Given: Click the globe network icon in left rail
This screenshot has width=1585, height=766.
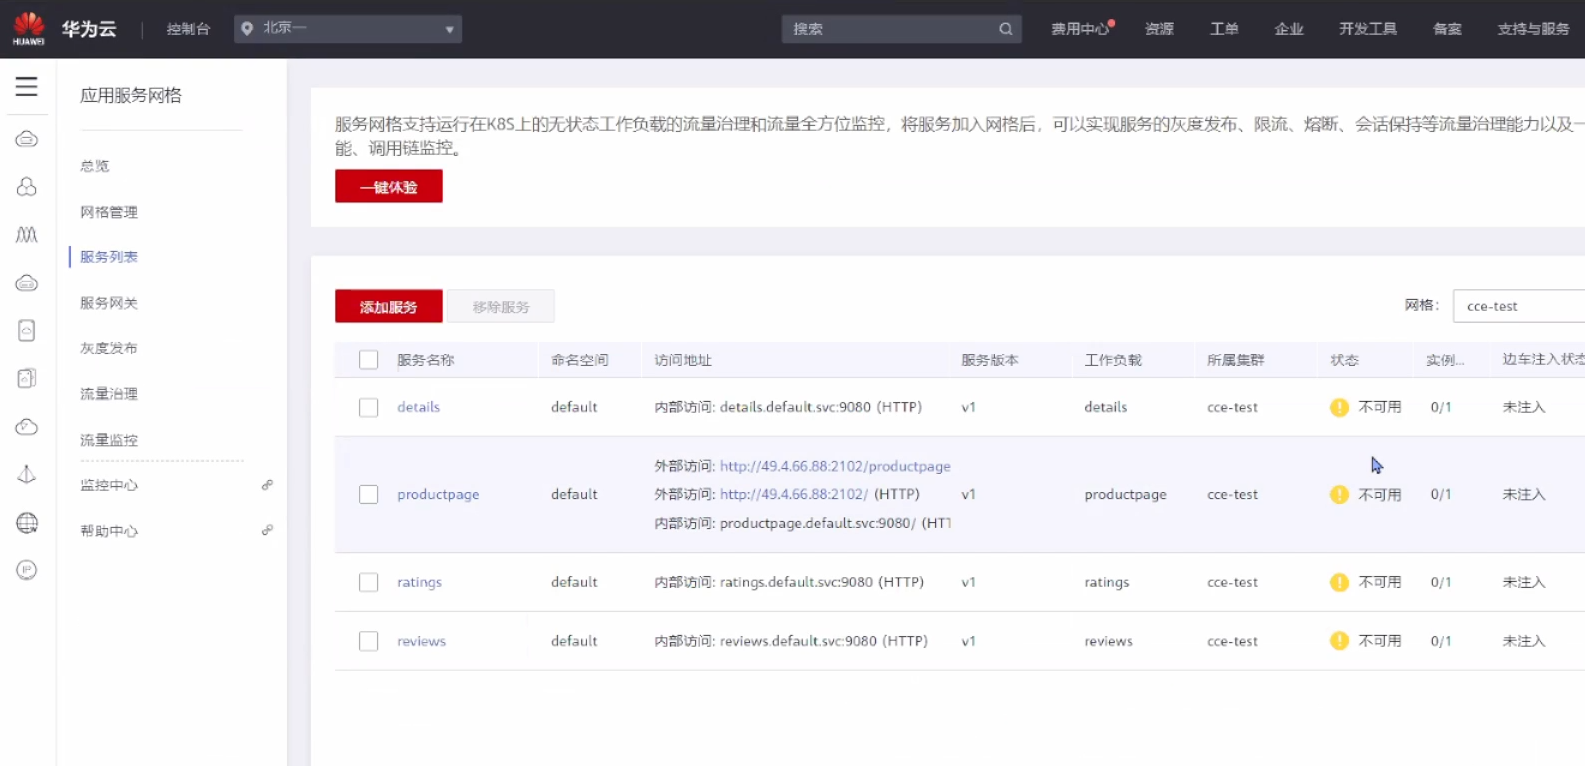Looking at the screenshot, I should click(27, 522).
